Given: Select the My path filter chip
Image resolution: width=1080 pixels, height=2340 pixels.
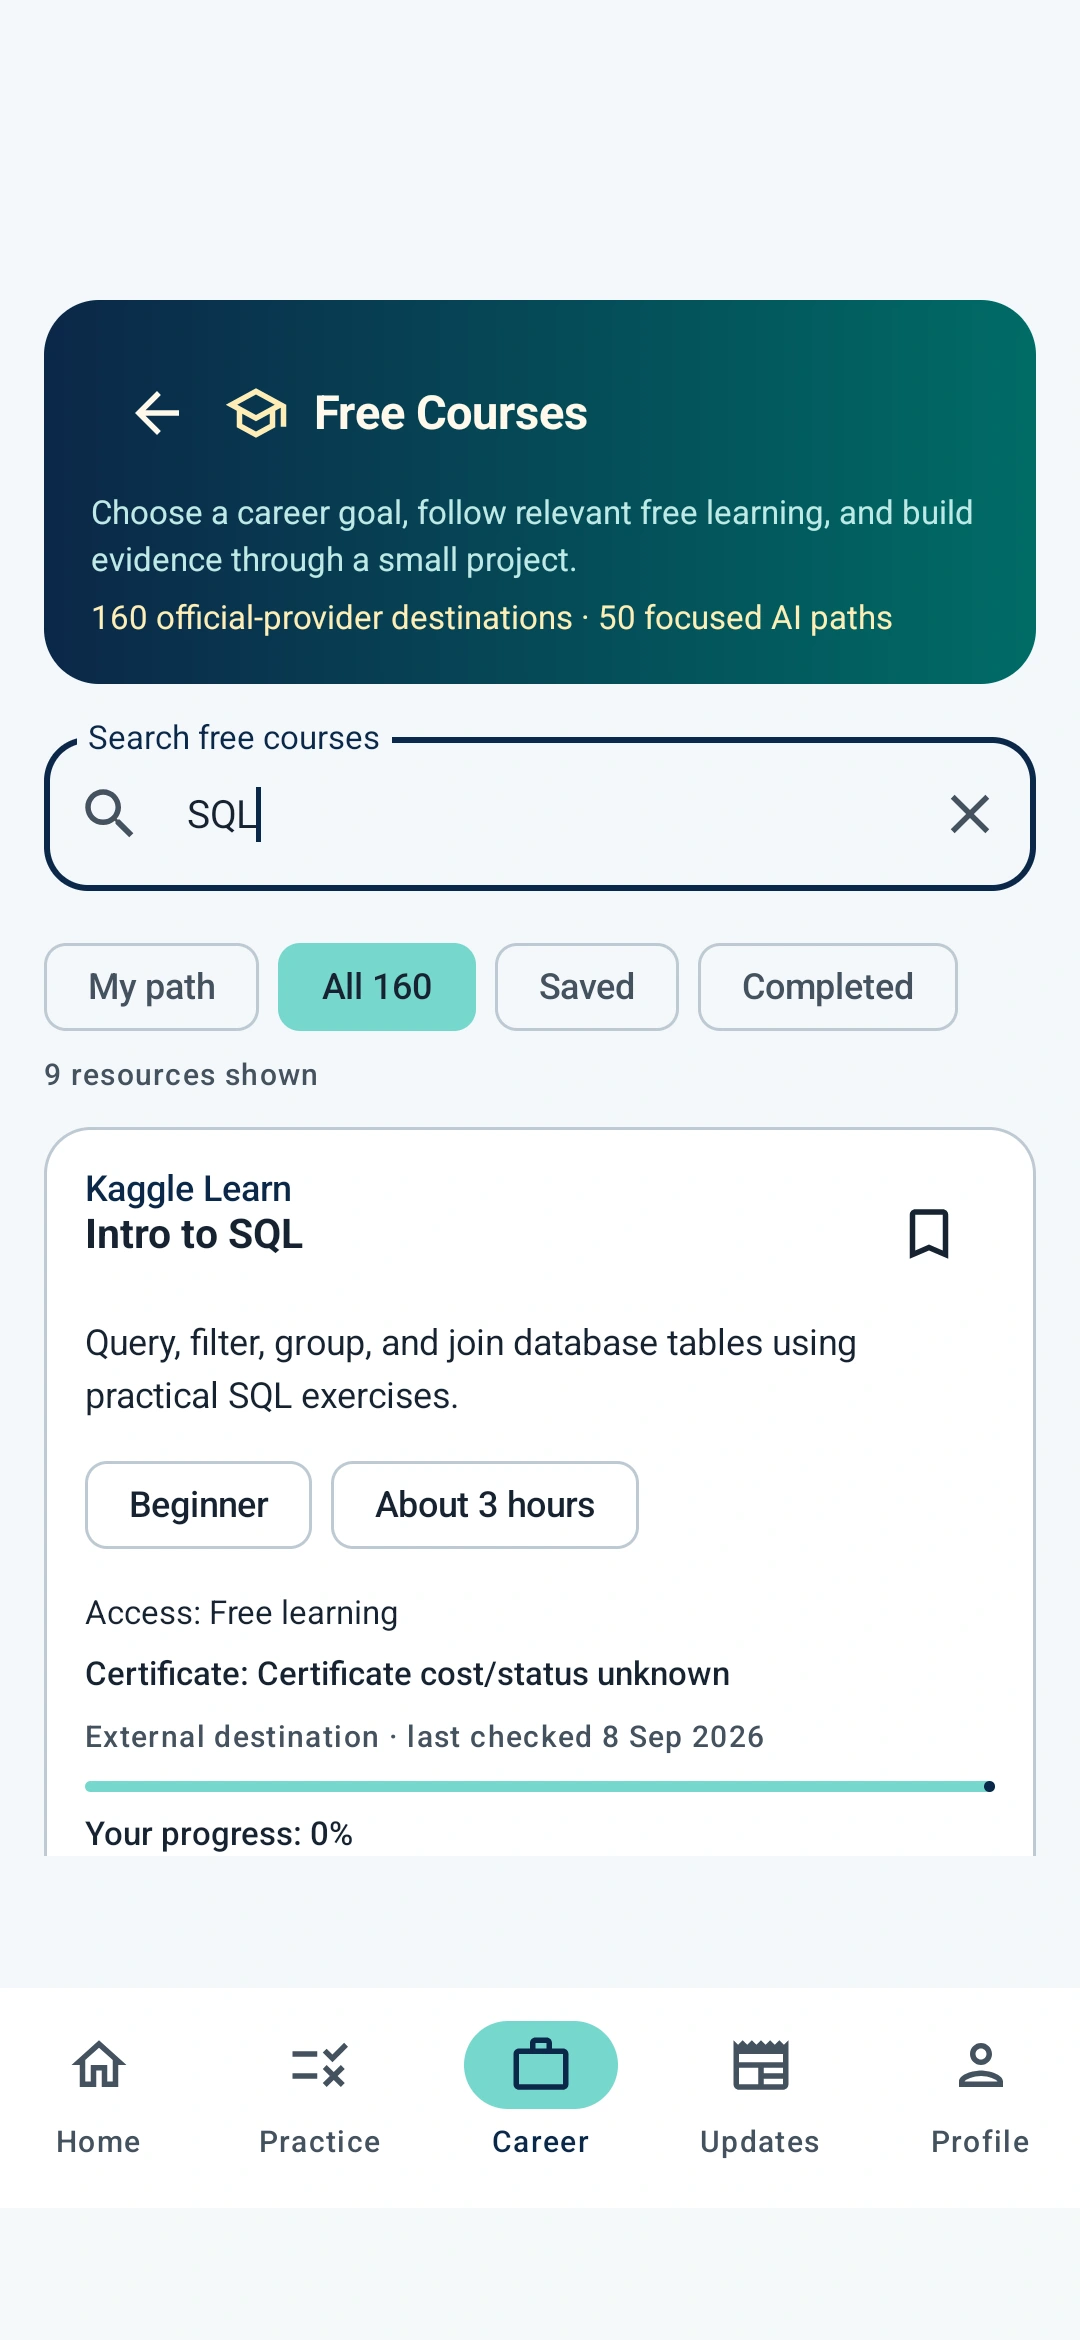Looking at the screenshot, I should (152, 987).
